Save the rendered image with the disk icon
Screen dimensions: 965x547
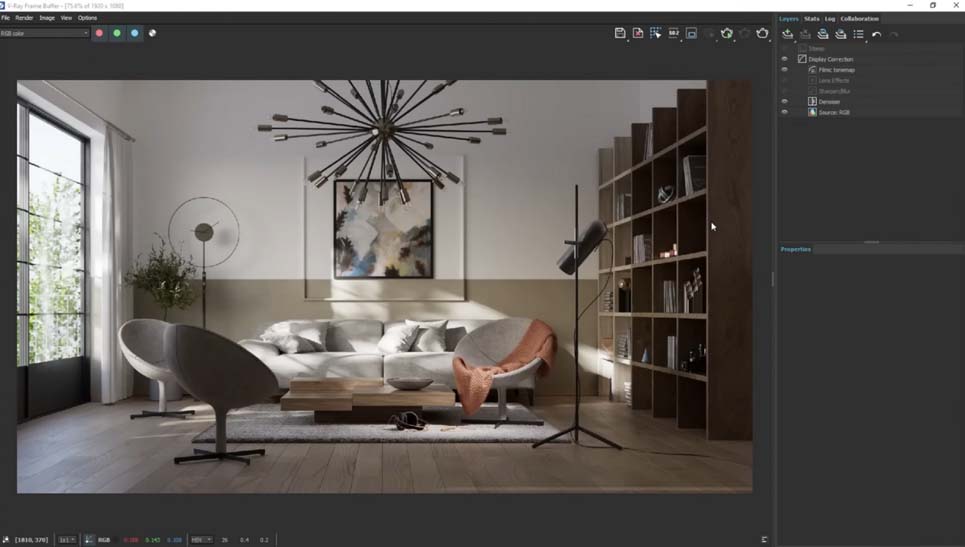point(620,33)
